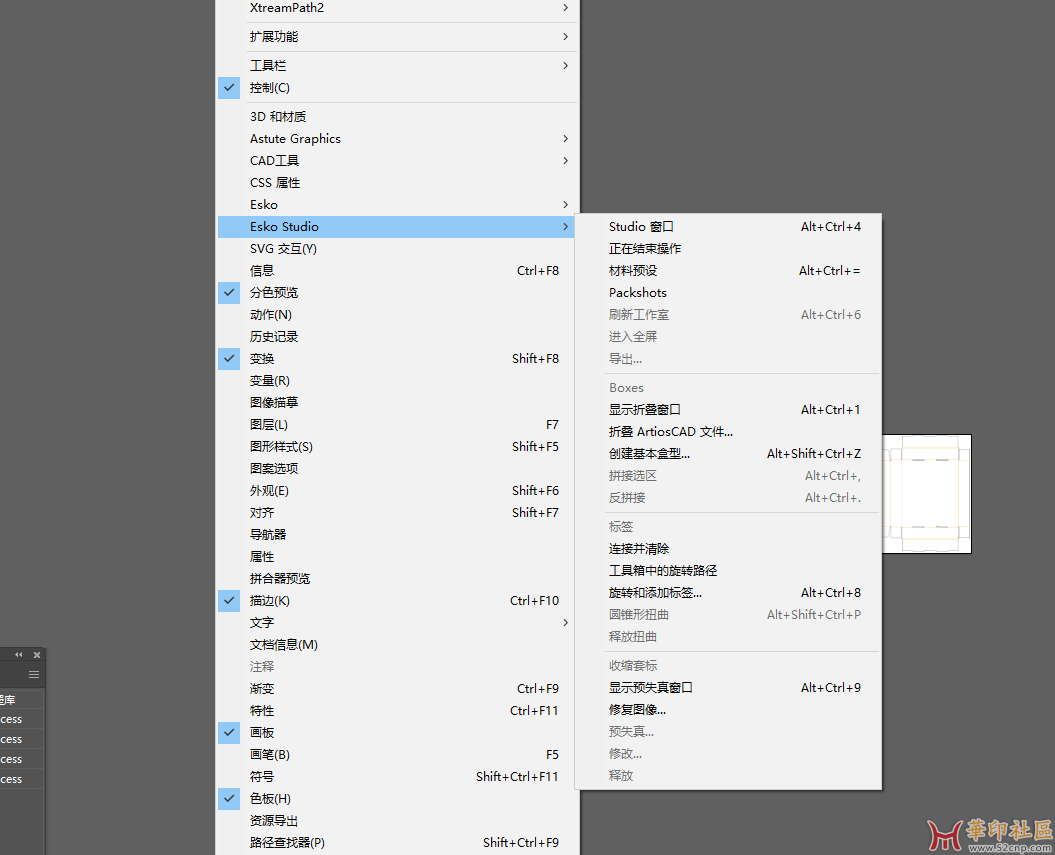
Task: Choose 折叠 ArtiosCAD 文件...
Action: click(x=728, y=432)
